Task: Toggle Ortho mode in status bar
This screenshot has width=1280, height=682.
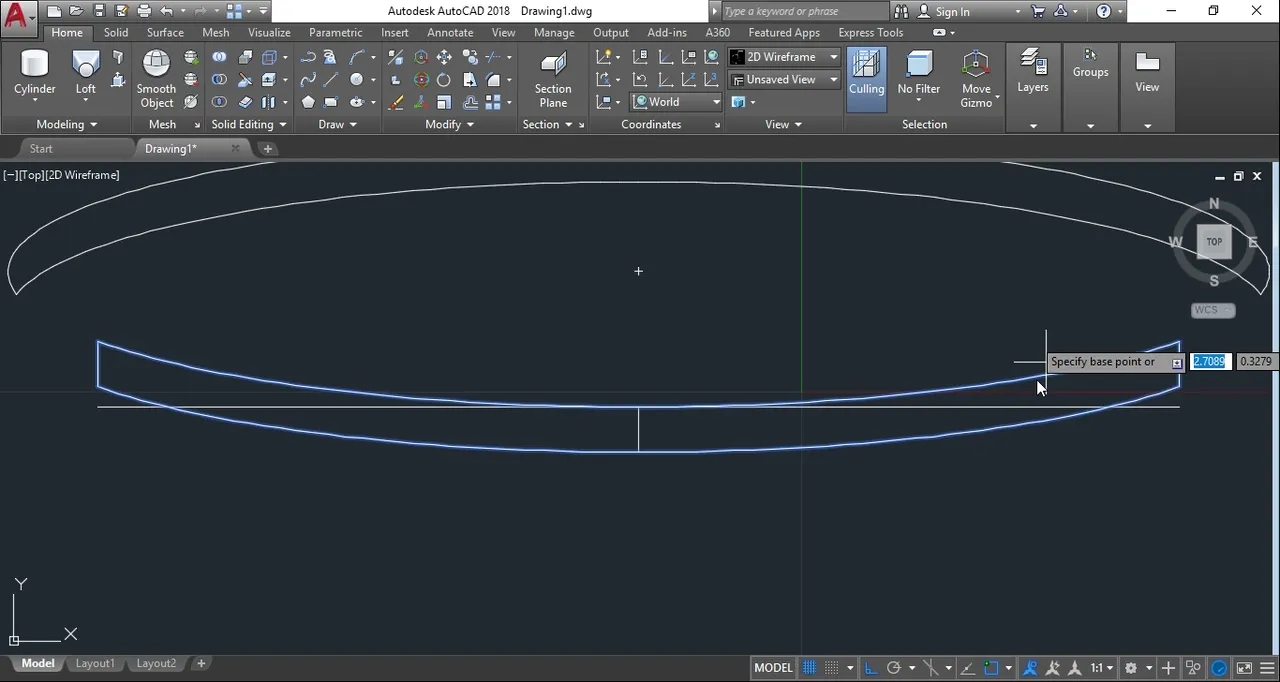Action: (x=871, y=668)
